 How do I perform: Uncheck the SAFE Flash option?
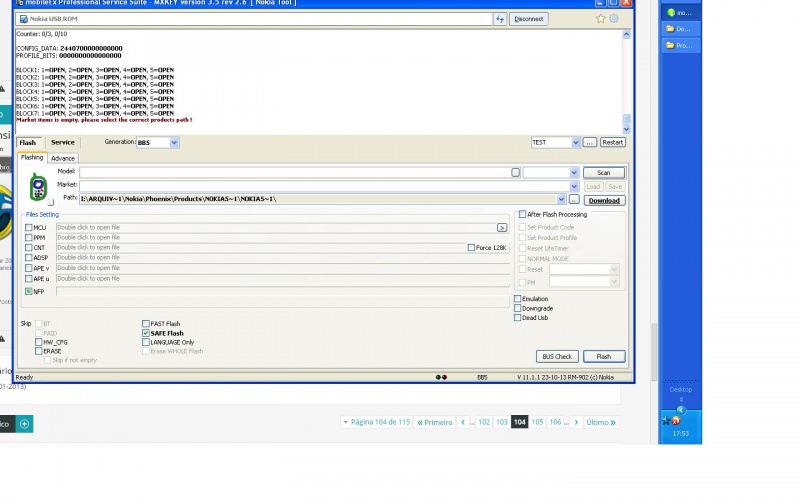tap(146, 333)
